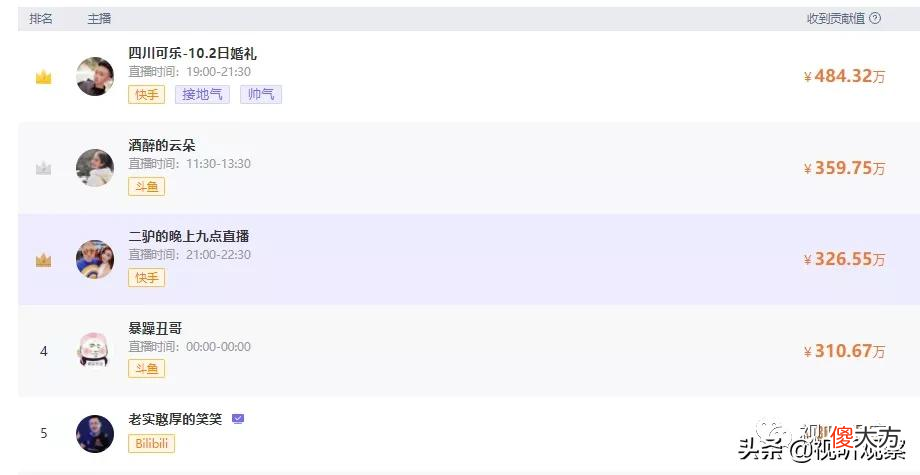Click broadcast time 00:00-00:00
Screen dimensions: 920x475
pos(218,347)
